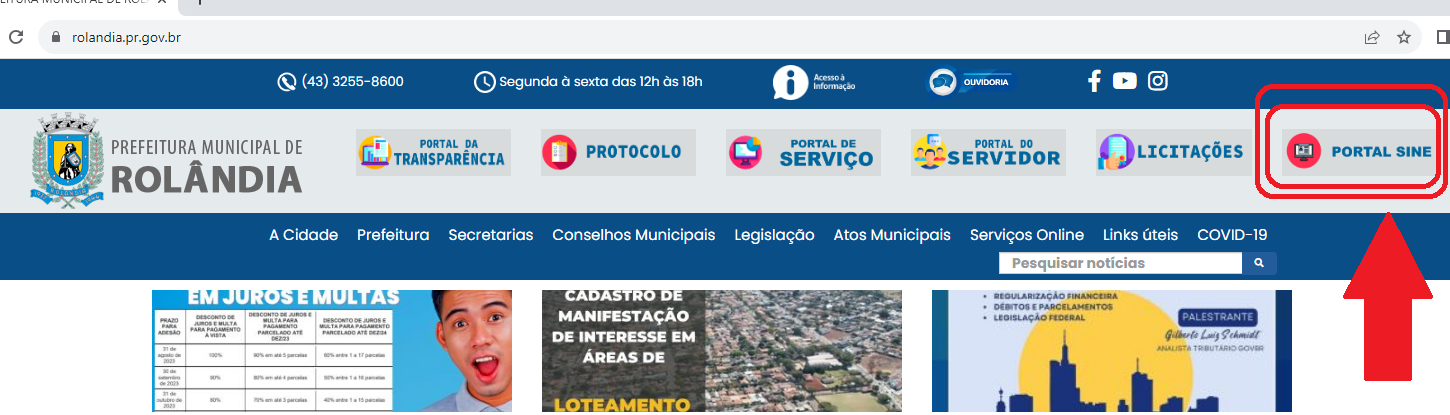The height and width of the screenshot is (415, 1450).
Task: Go to Portal de Serviço
Action: [x=803, y=152]
